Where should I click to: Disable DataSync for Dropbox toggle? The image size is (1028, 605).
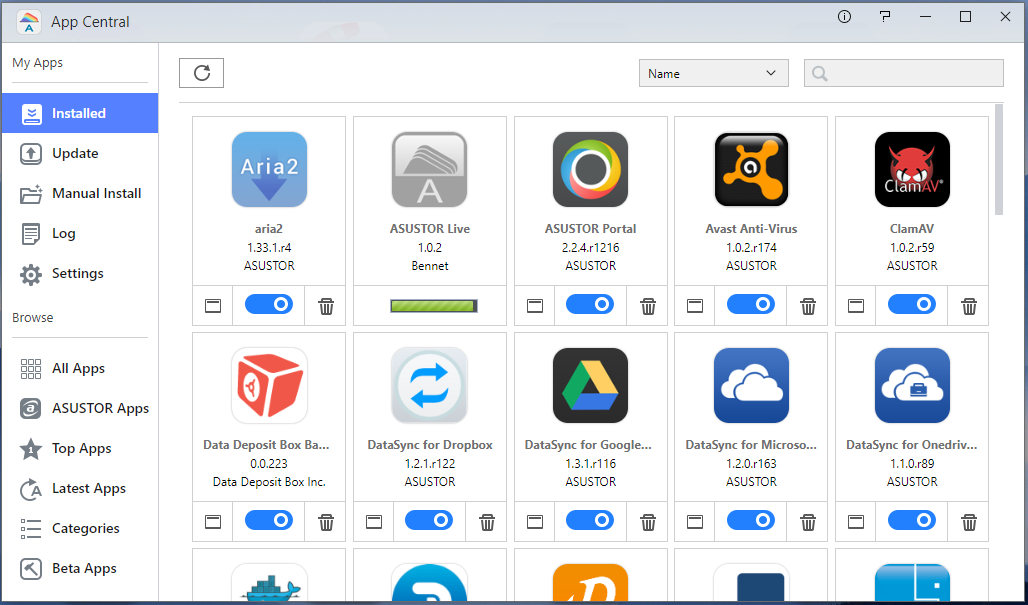[429, 520]
